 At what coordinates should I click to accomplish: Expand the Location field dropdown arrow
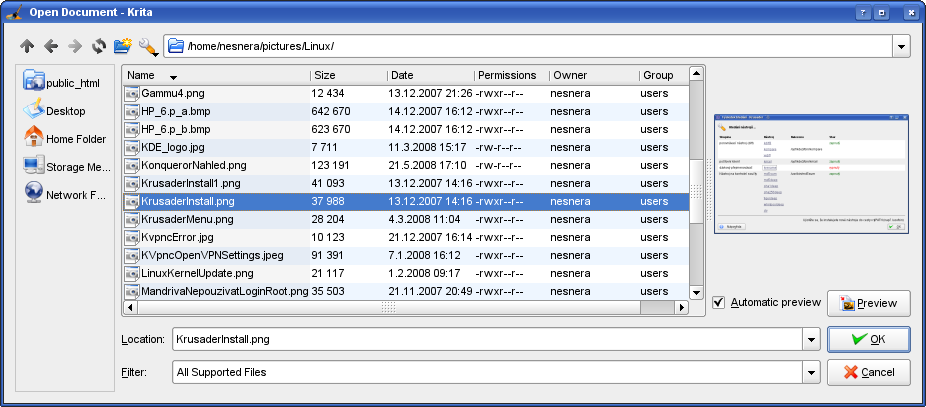point(810,340)
